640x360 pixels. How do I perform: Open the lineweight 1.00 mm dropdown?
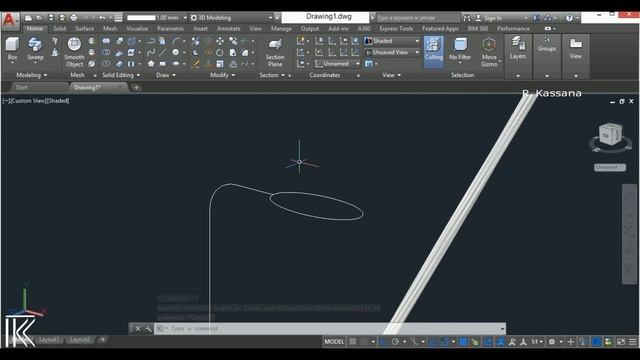157,18
